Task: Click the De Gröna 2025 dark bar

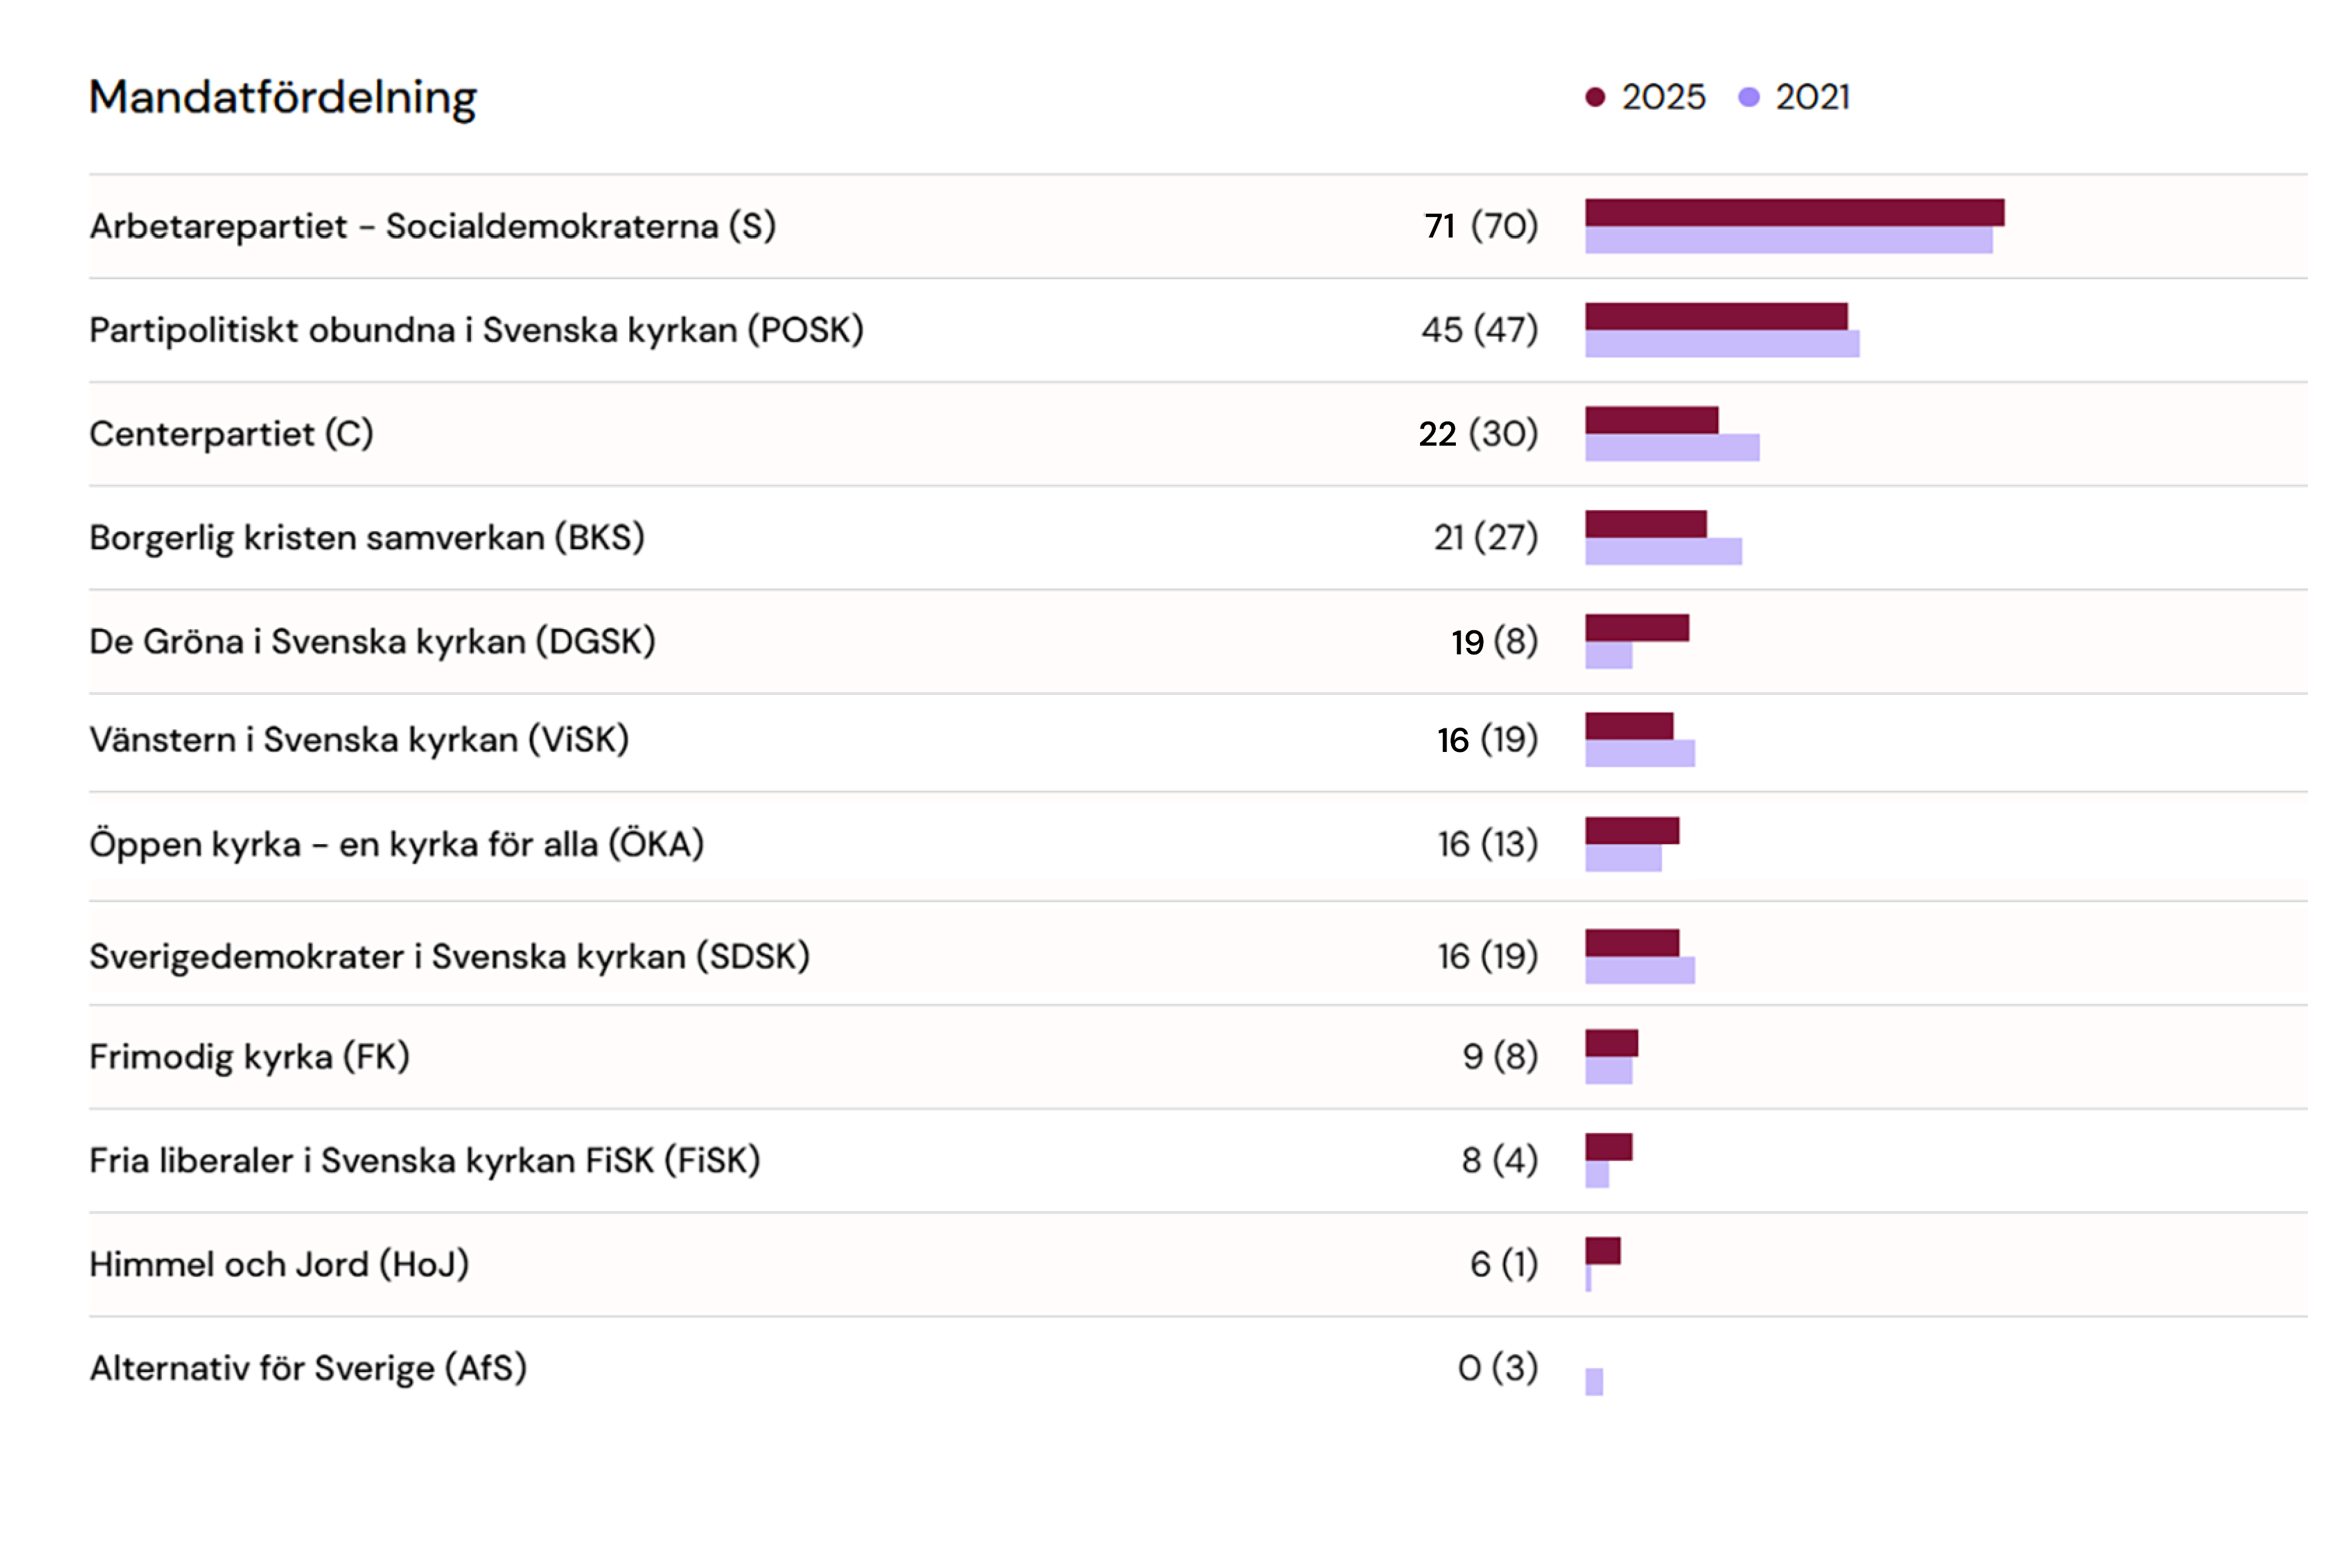Action: click(1637, 628)
